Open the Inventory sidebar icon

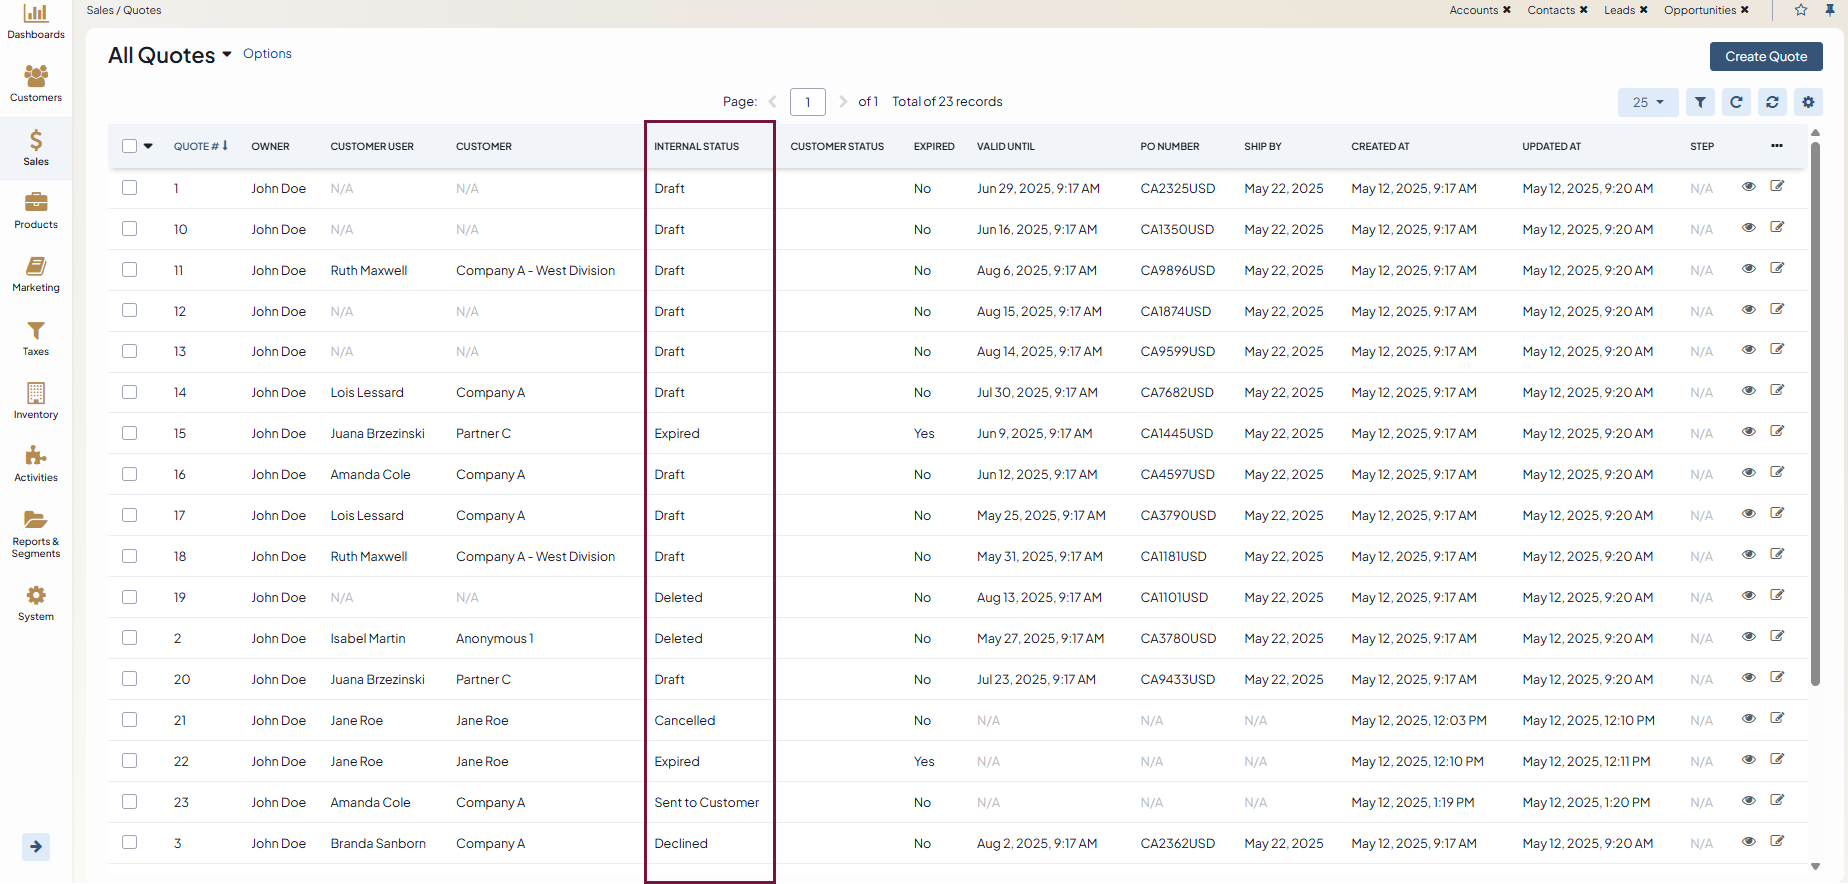(36, 401)
